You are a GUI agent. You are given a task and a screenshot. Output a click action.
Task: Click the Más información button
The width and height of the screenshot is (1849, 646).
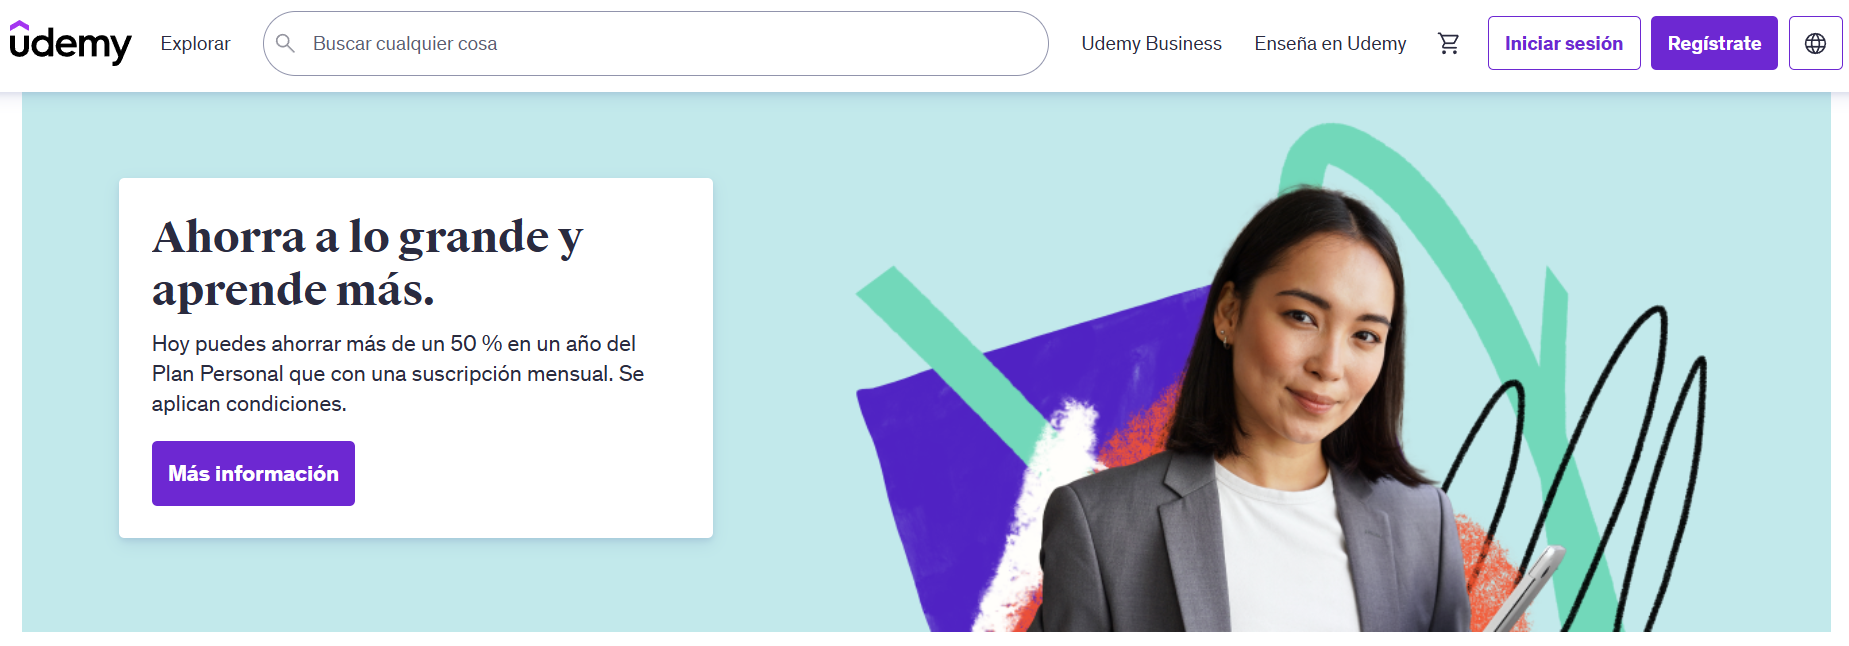click(x=253, y=473)
